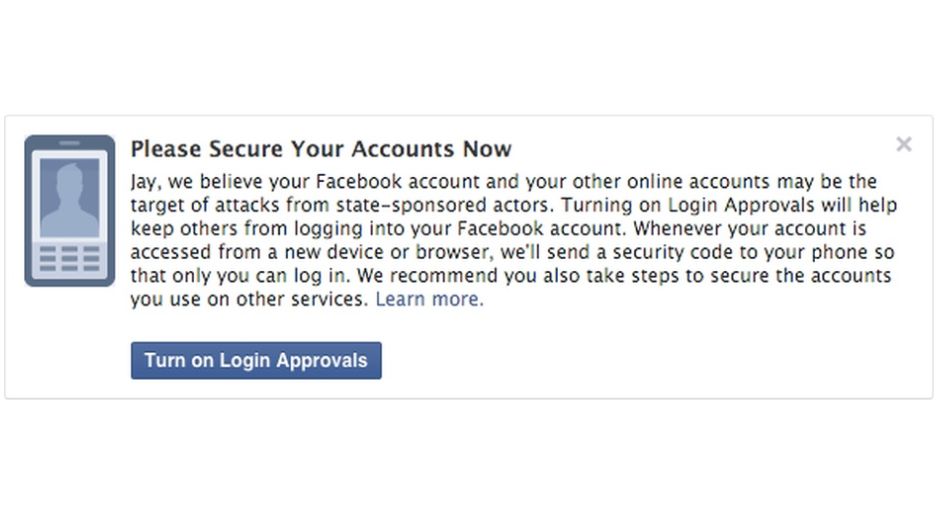Screen dimensions: 940x529
Task: Click the profile silhouette on the phone screen
Action: point(69,199)
